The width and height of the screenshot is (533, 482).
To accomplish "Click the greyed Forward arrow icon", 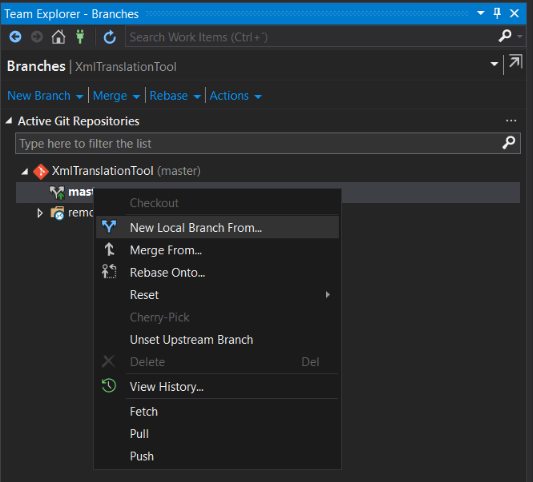I will [x=37, y=36].
